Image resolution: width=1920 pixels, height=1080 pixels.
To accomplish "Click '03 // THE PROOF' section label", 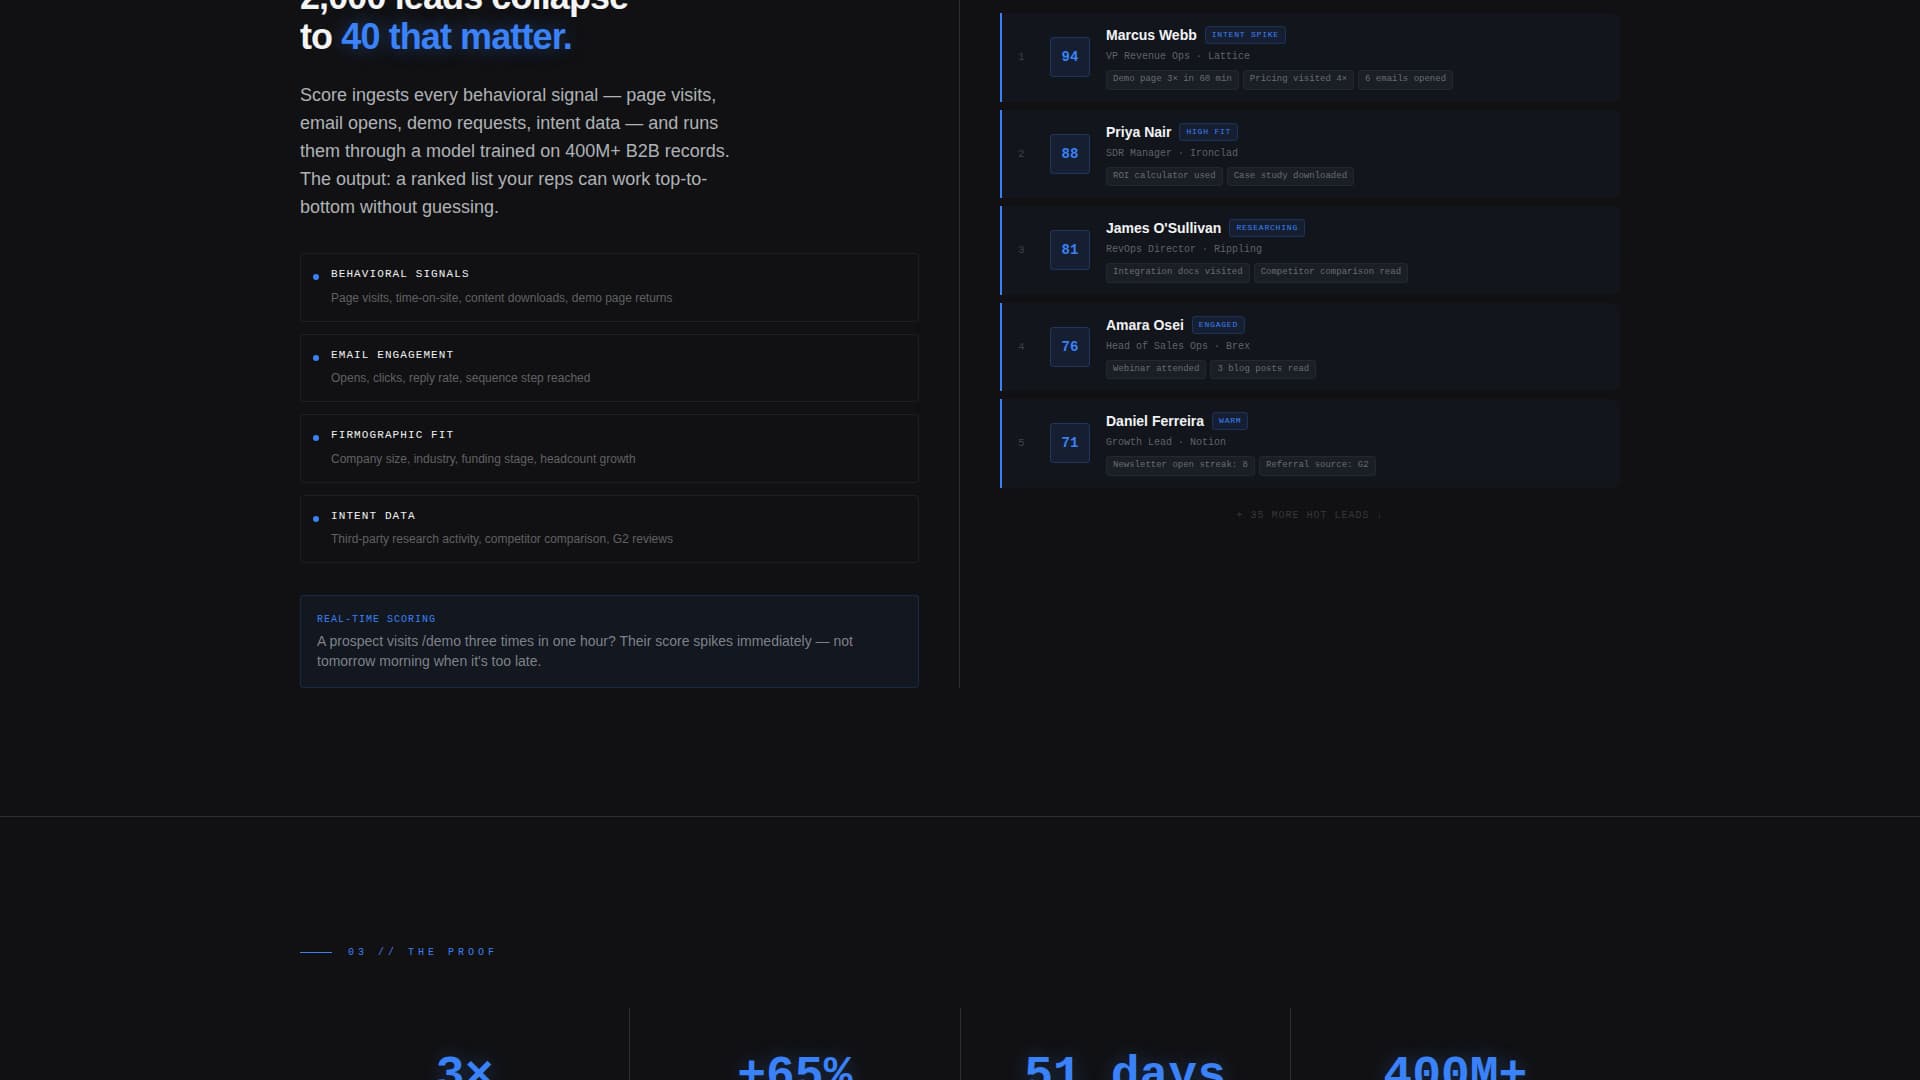I will click(x=421, y=952).
